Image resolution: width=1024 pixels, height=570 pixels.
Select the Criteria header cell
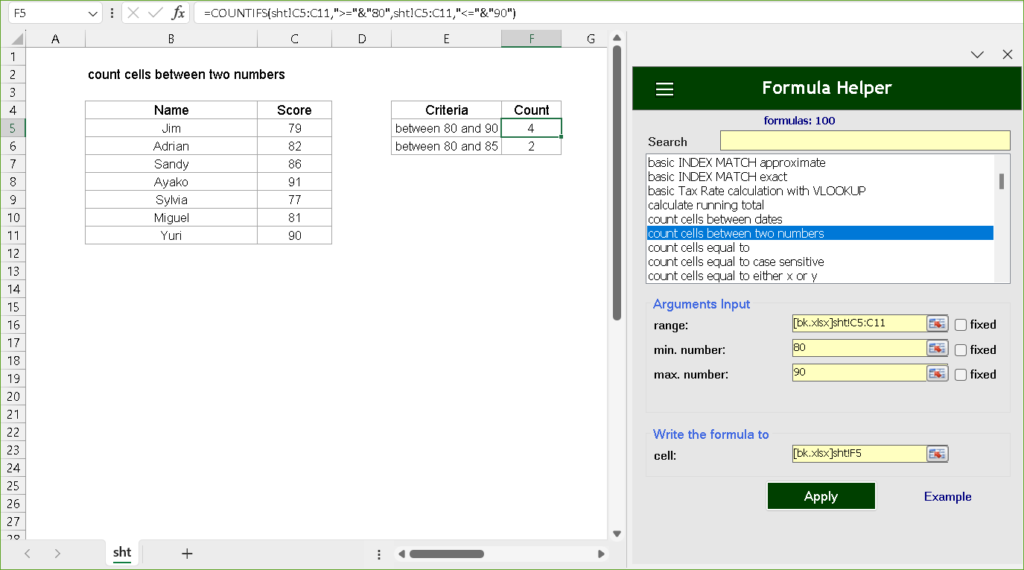[447, 110]
